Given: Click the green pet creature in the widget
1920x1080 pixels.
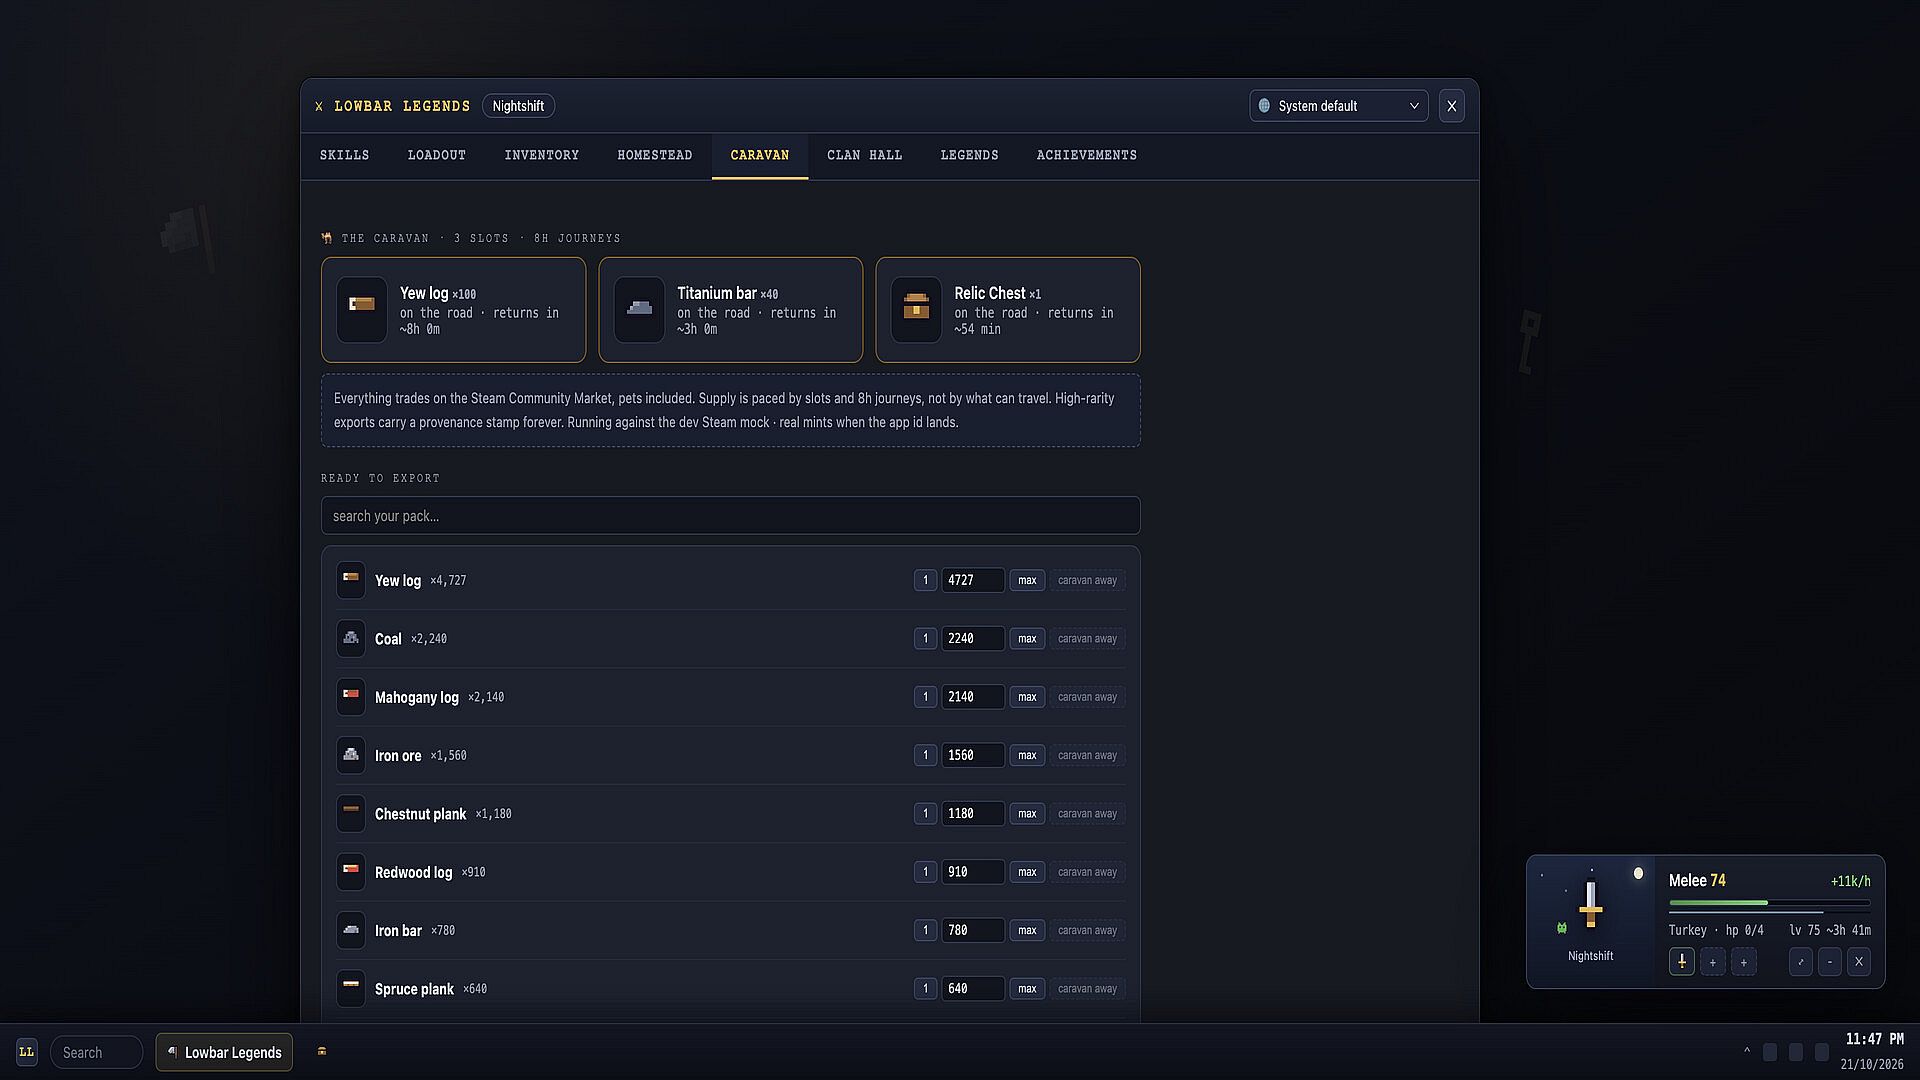Looking at the screenshot, I should coord(1562,928).
